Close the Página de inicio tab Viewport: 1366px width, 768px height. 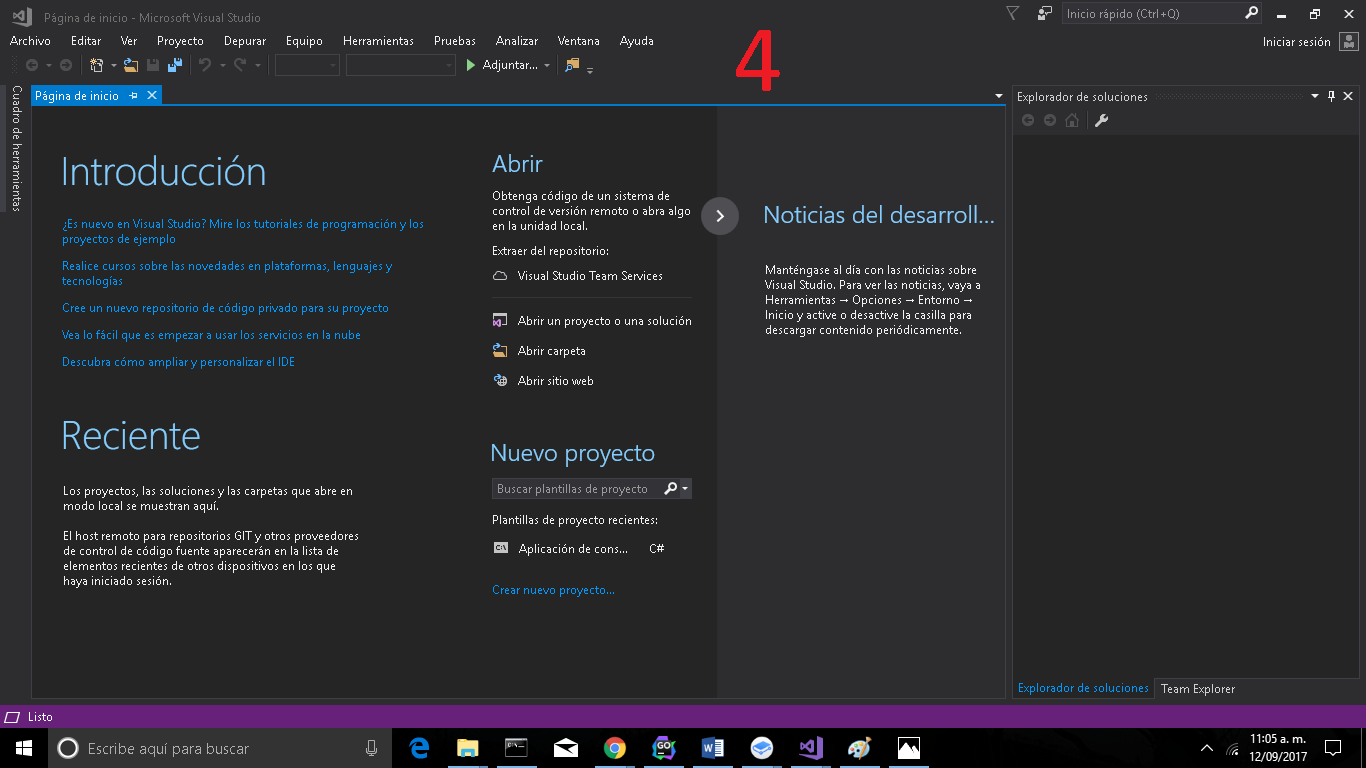(152, 95)
